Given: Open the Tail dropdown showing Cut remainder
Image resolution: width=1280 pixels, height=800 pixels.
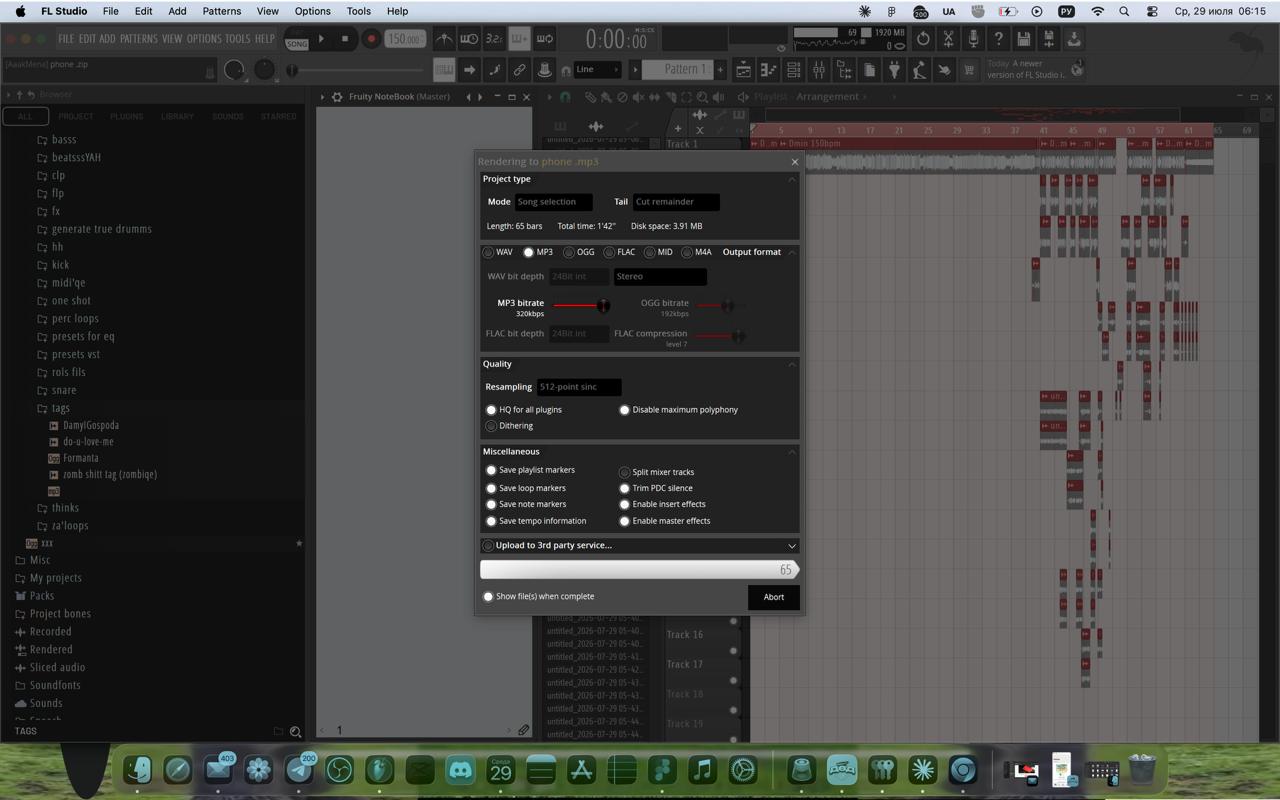Looking at the screenshot, I should click(676, 202).
